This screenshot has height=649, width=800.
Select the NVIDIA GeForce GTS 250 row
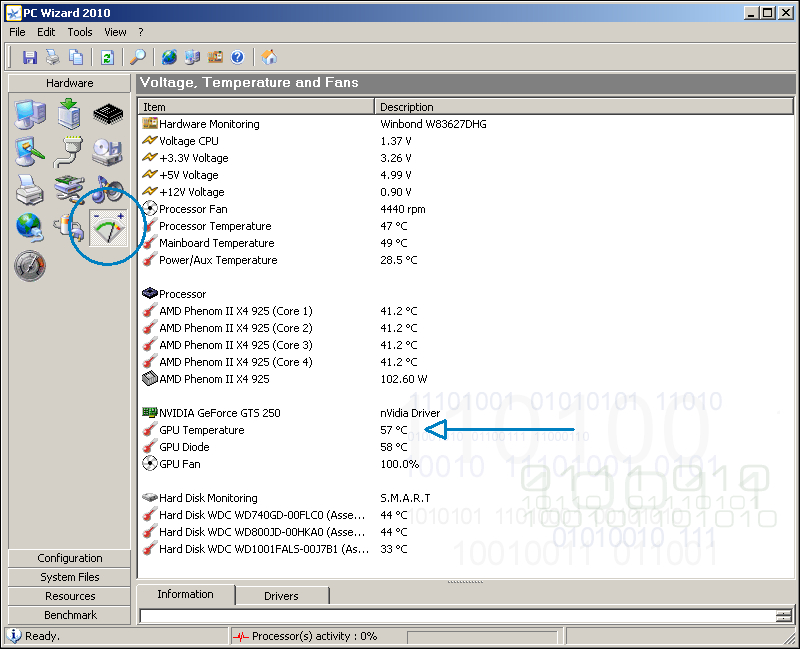466,413
